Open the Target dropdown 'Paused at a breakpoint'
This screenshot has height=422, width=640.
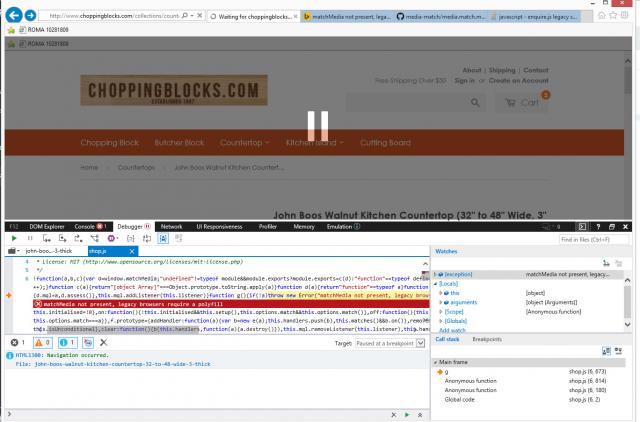(390, 343)
